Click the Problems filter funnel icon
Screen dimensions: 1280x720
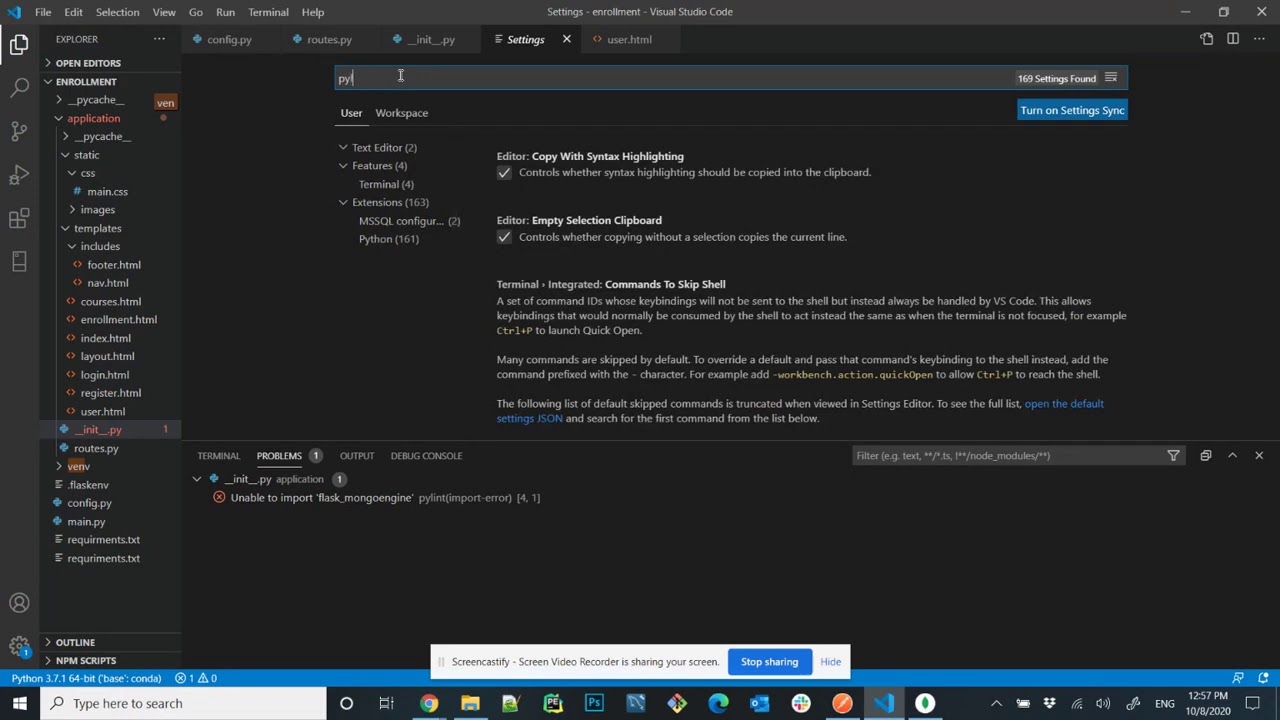pyautogui.click(x=1173, y=456)
